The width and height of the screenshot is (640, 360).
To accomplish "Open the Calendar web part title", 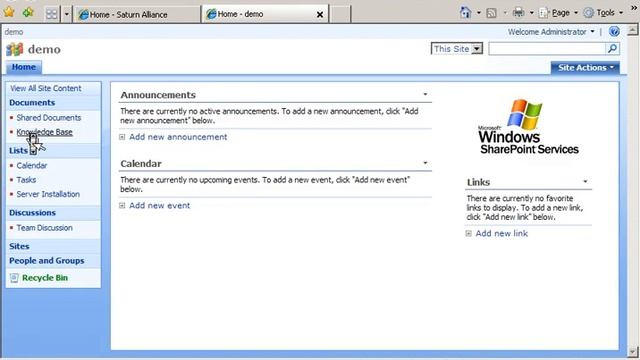I will pyautogui.click(x=141, y=164).
